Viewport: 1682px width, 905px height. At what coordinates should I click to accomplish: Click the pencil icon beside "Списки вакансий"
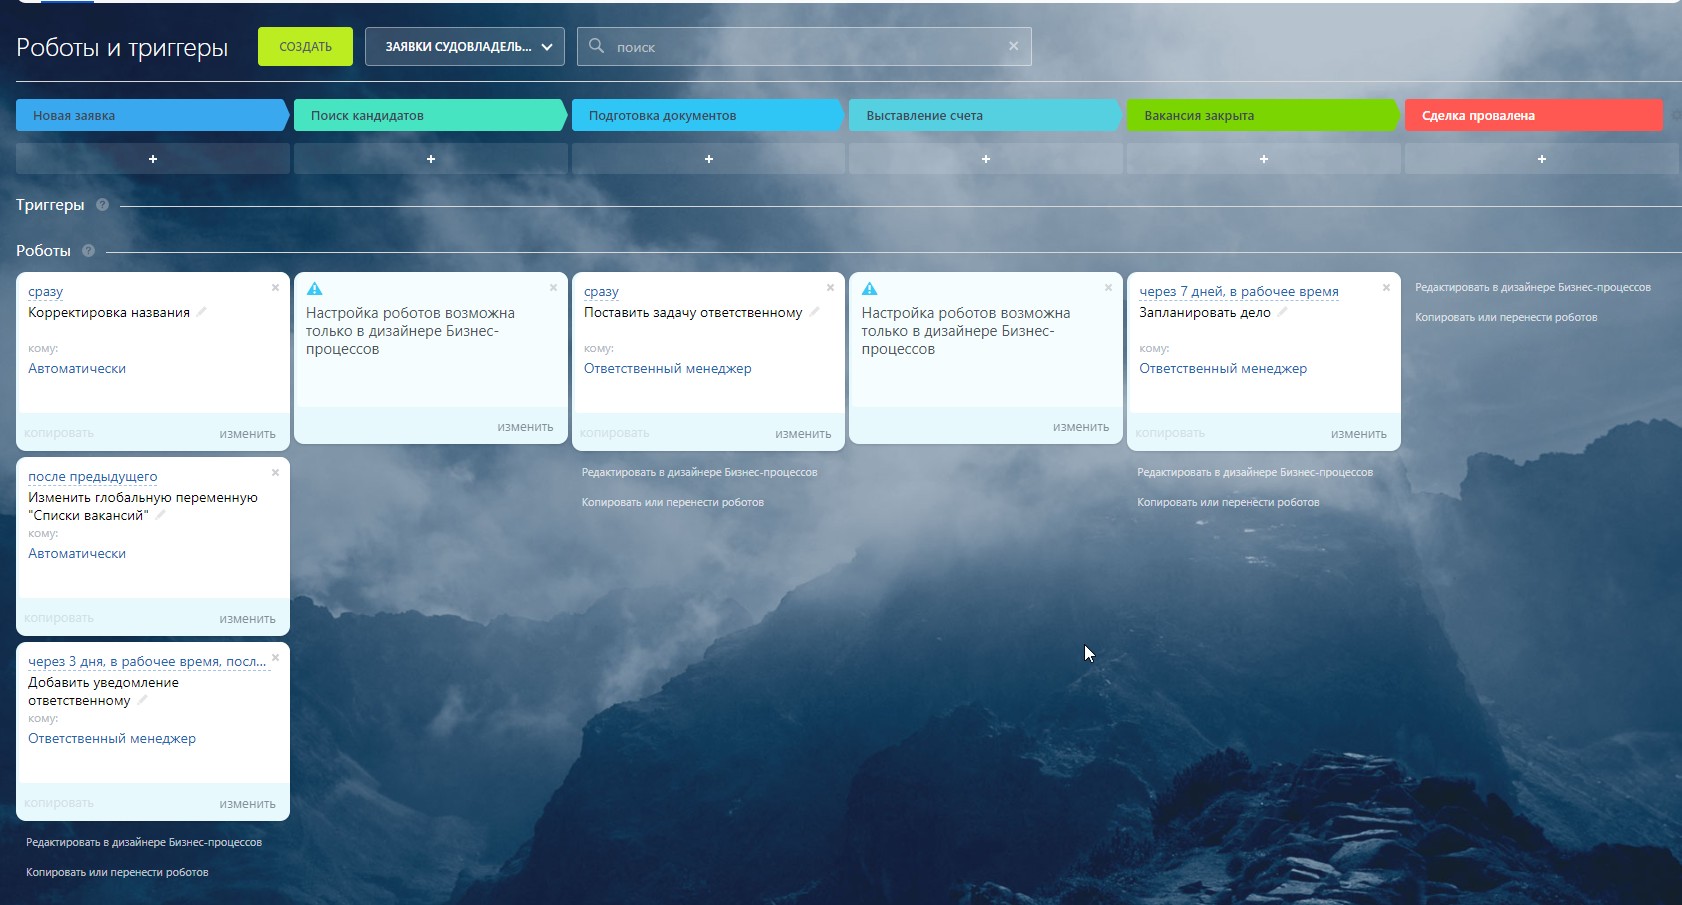(x=160, y=515)
